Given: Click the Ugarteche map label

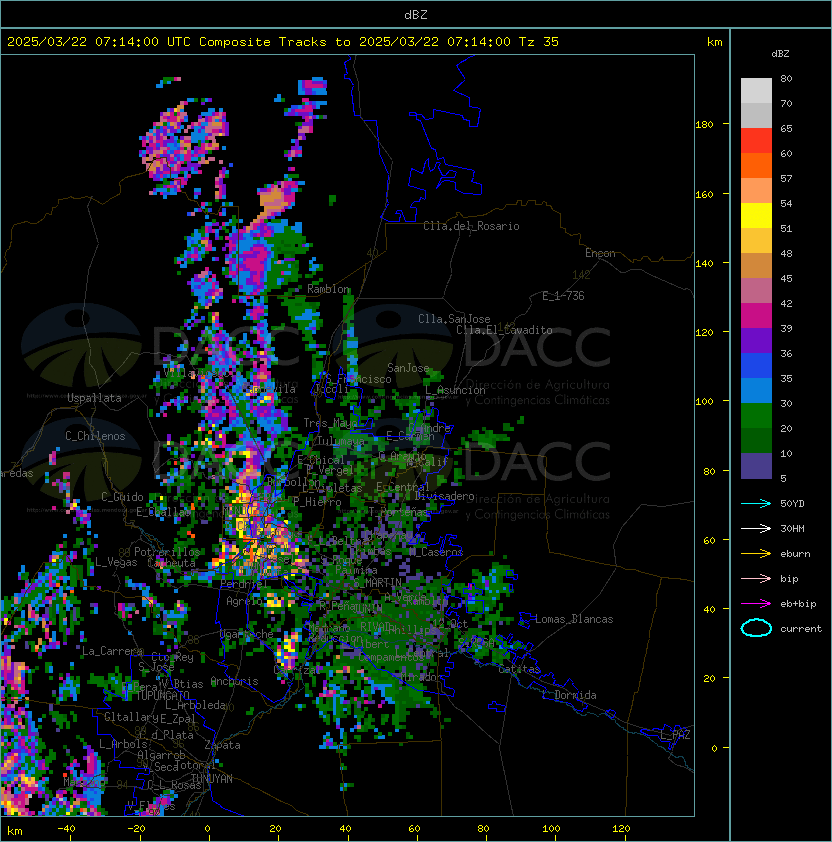Looking at the screenshot, I should point(247,634).
